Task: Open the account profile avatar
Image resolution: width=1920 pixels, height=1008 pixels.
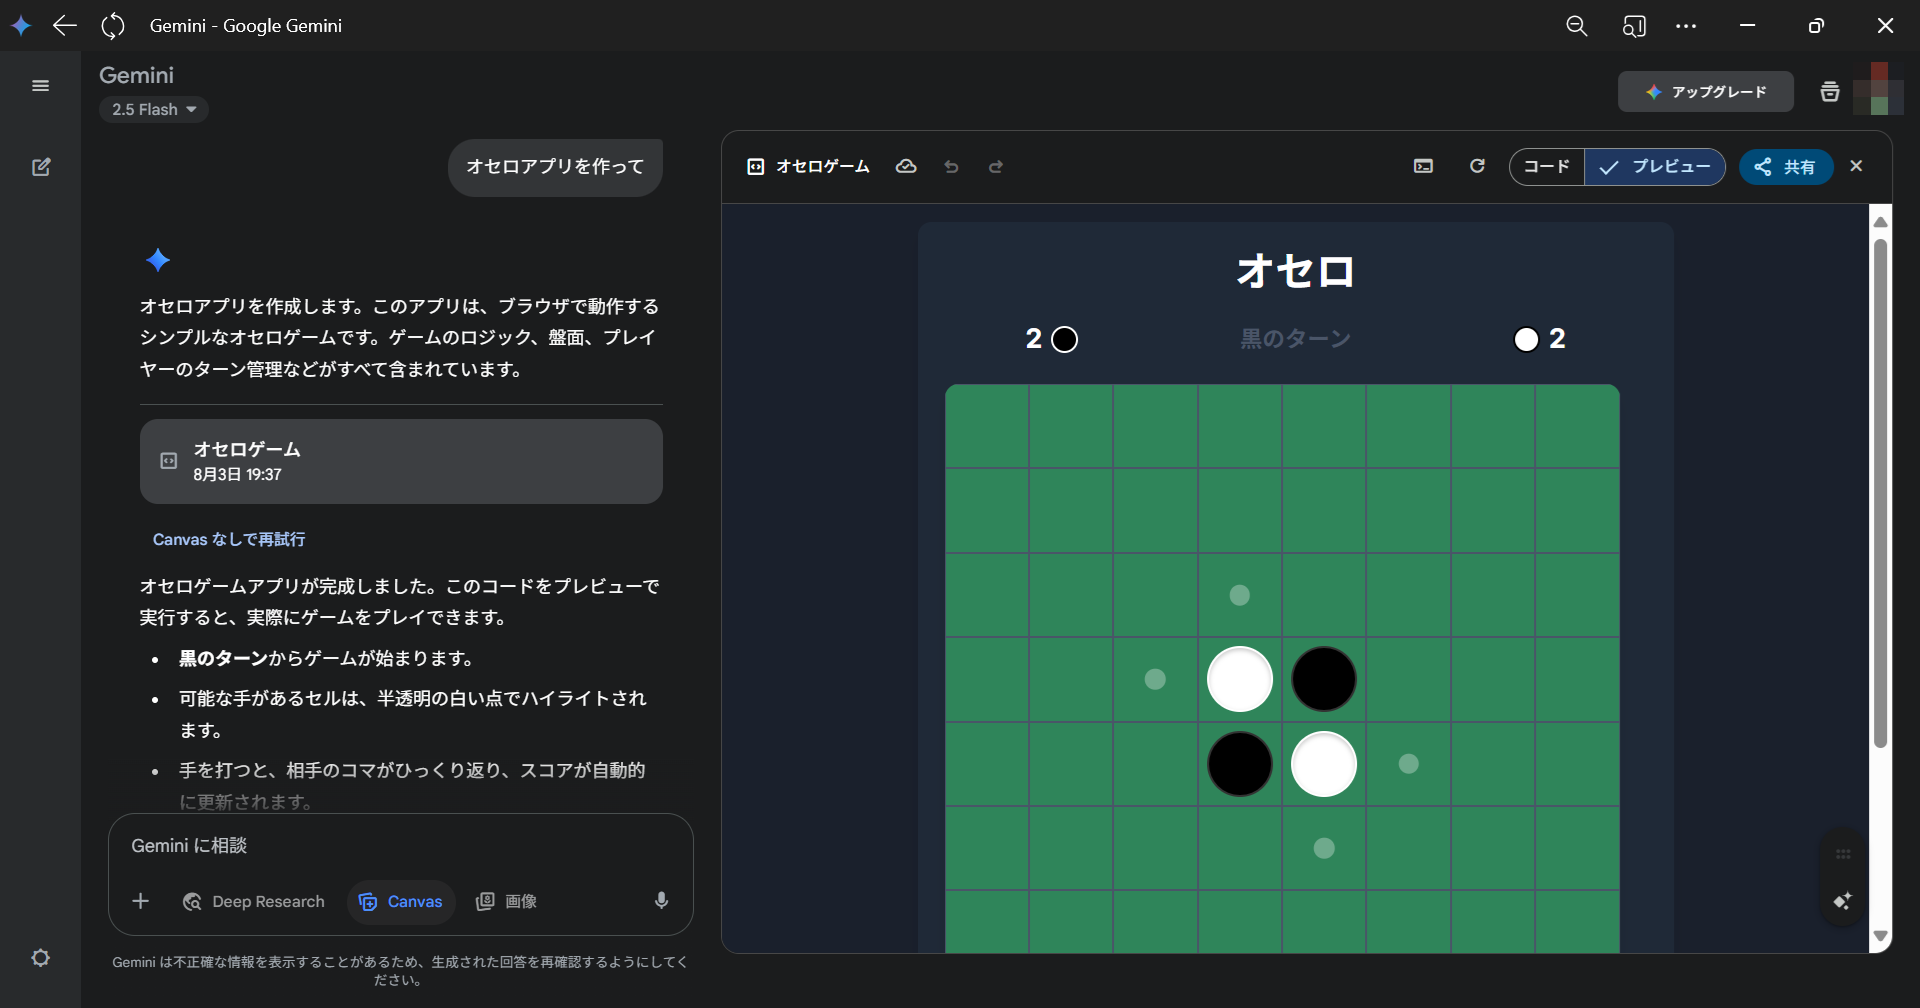Action: (x=1879, y=89)
